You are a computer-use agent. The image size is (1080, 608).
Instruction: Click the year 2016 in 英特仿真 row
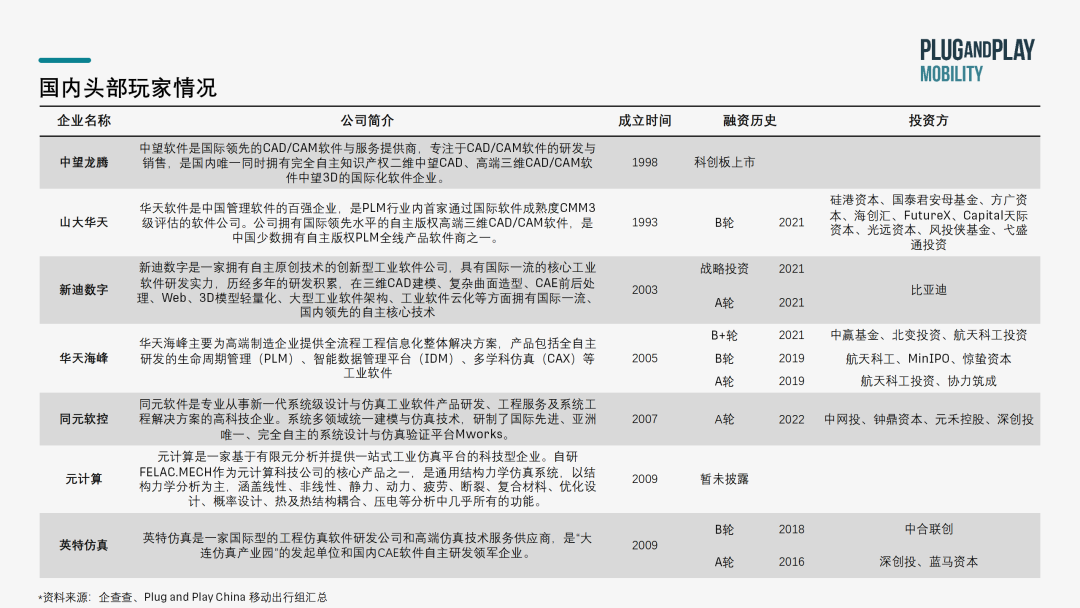[x=791, y=562]
